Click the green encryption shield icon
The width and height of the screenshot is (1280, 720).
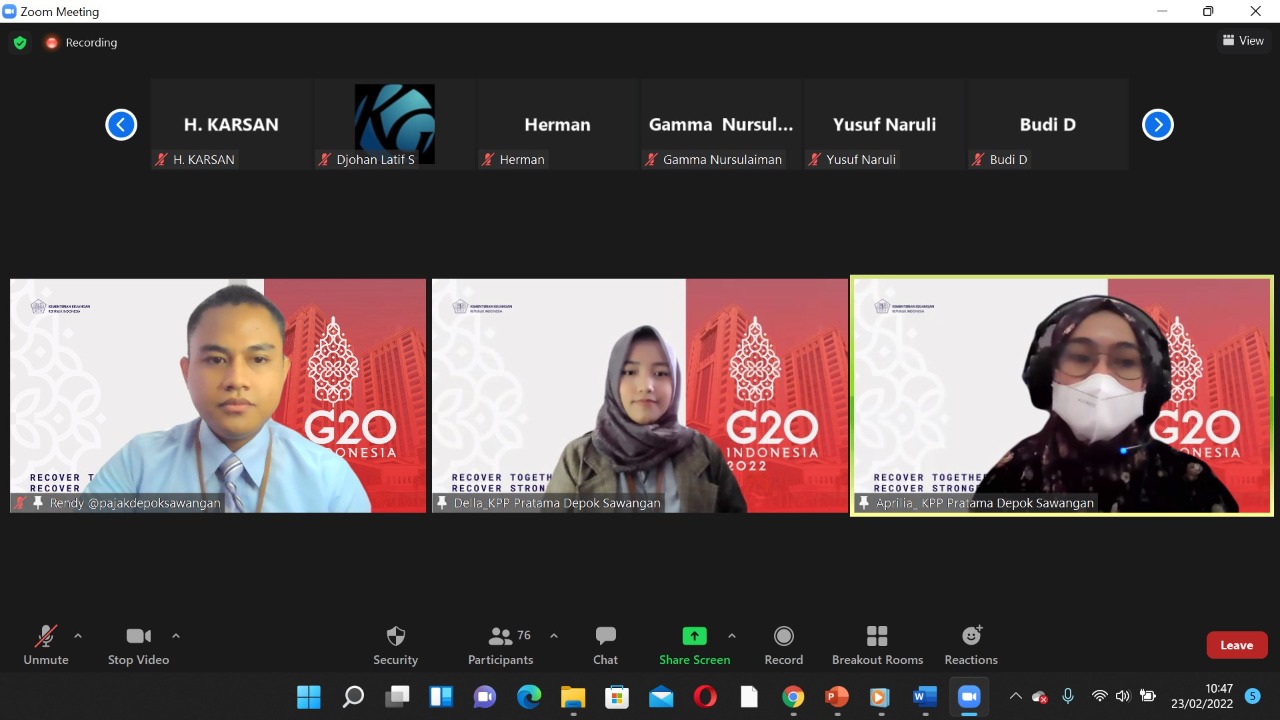point(20,42)
